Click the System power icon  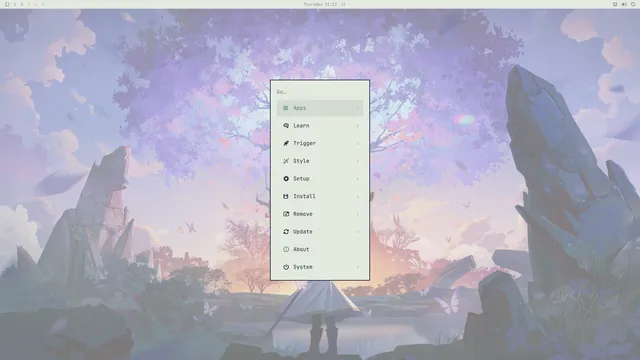click(286, 267)
